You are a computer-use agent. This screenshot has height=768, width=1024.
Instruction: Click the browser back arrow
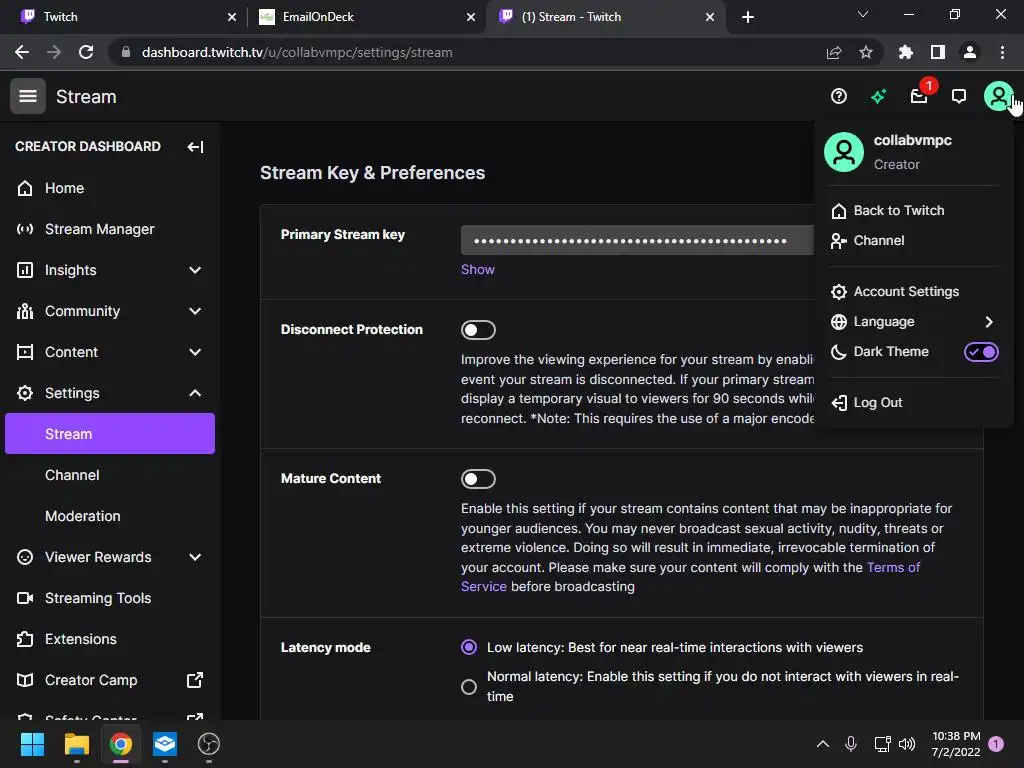pos(22,52)
